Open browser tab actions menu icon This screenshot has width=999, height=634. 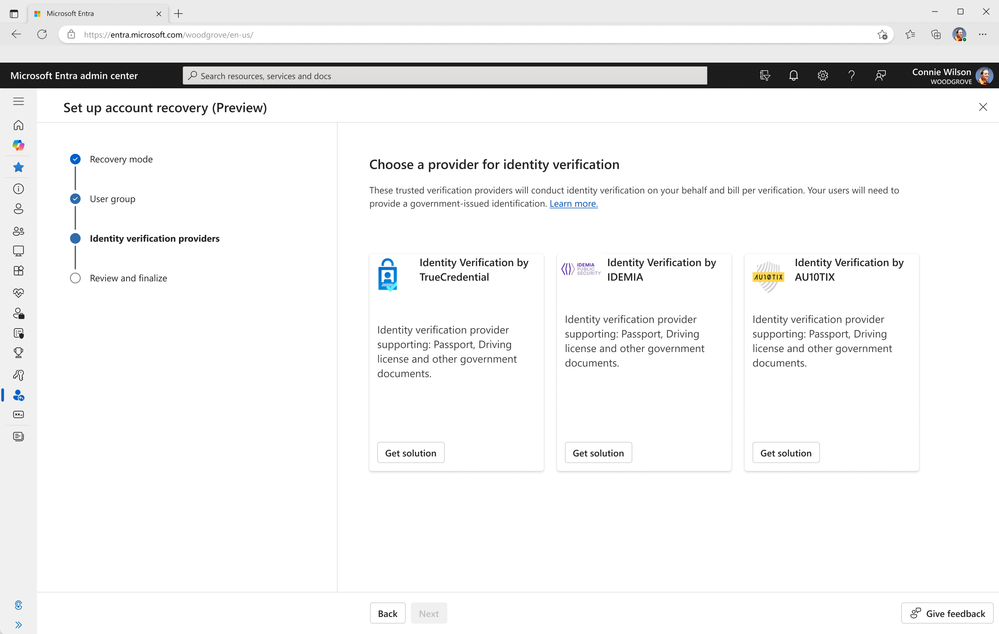point(13,13)
